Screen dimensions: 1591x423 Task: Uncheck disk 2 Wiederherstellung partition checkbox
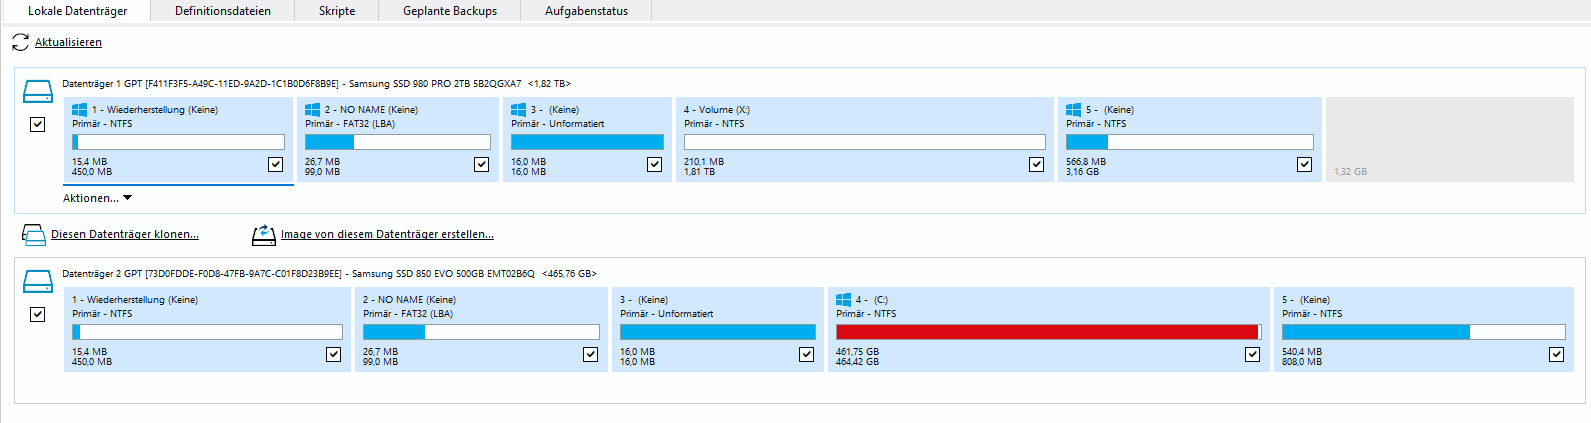[x=334, y=355]
